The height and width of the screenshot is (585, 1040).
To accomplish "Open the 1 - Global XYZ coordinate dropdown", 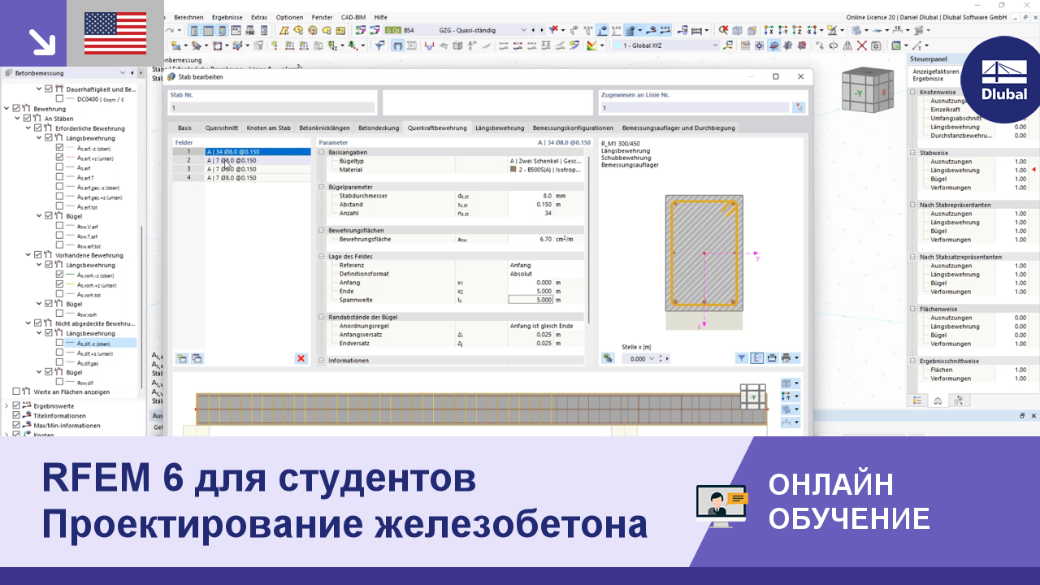I will [x=665, y=46].
